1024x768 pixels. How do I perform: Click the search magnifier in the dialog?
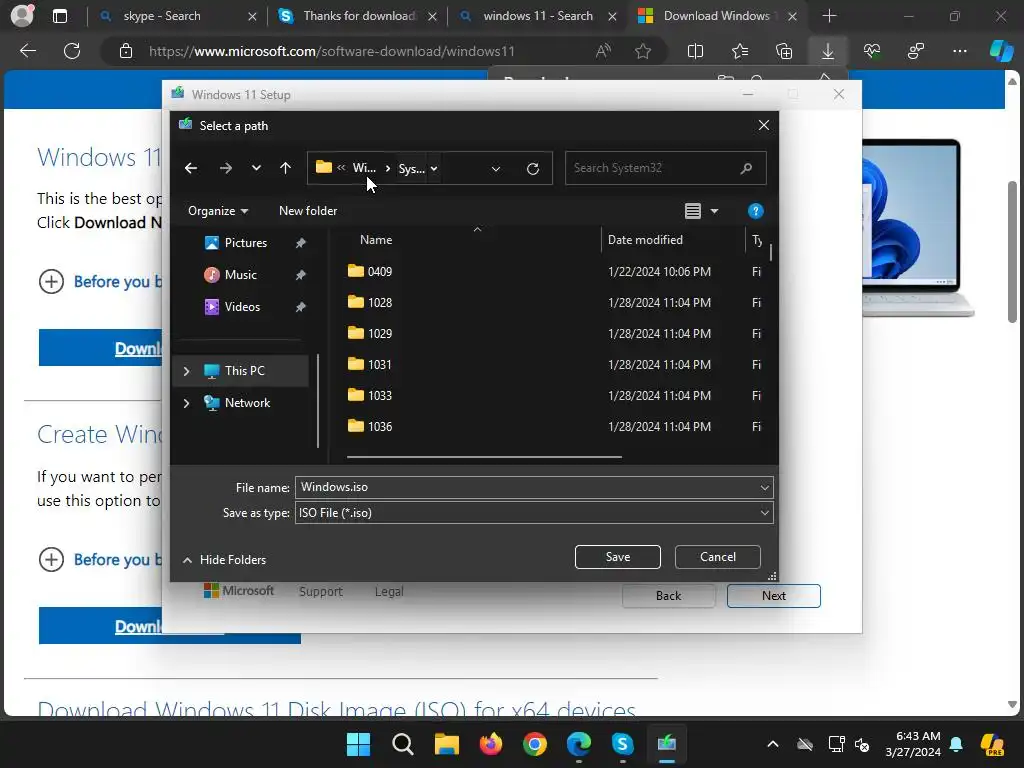click(746, 168)
